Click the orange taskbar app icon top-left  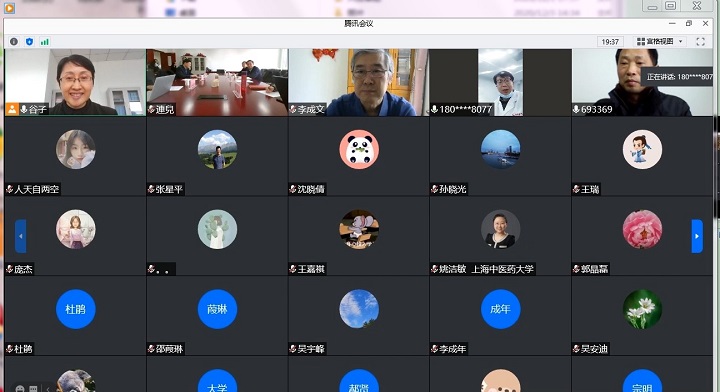9,8
